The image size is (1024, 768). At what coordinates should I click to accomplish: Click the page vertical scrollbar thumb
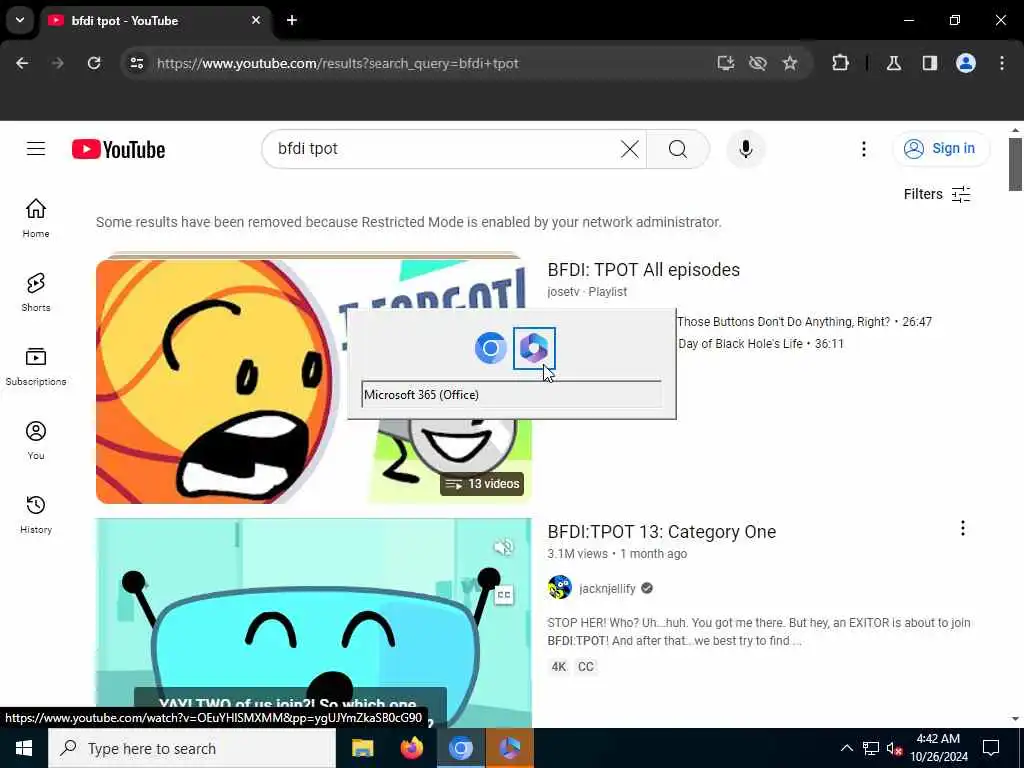click(1015, 164)
